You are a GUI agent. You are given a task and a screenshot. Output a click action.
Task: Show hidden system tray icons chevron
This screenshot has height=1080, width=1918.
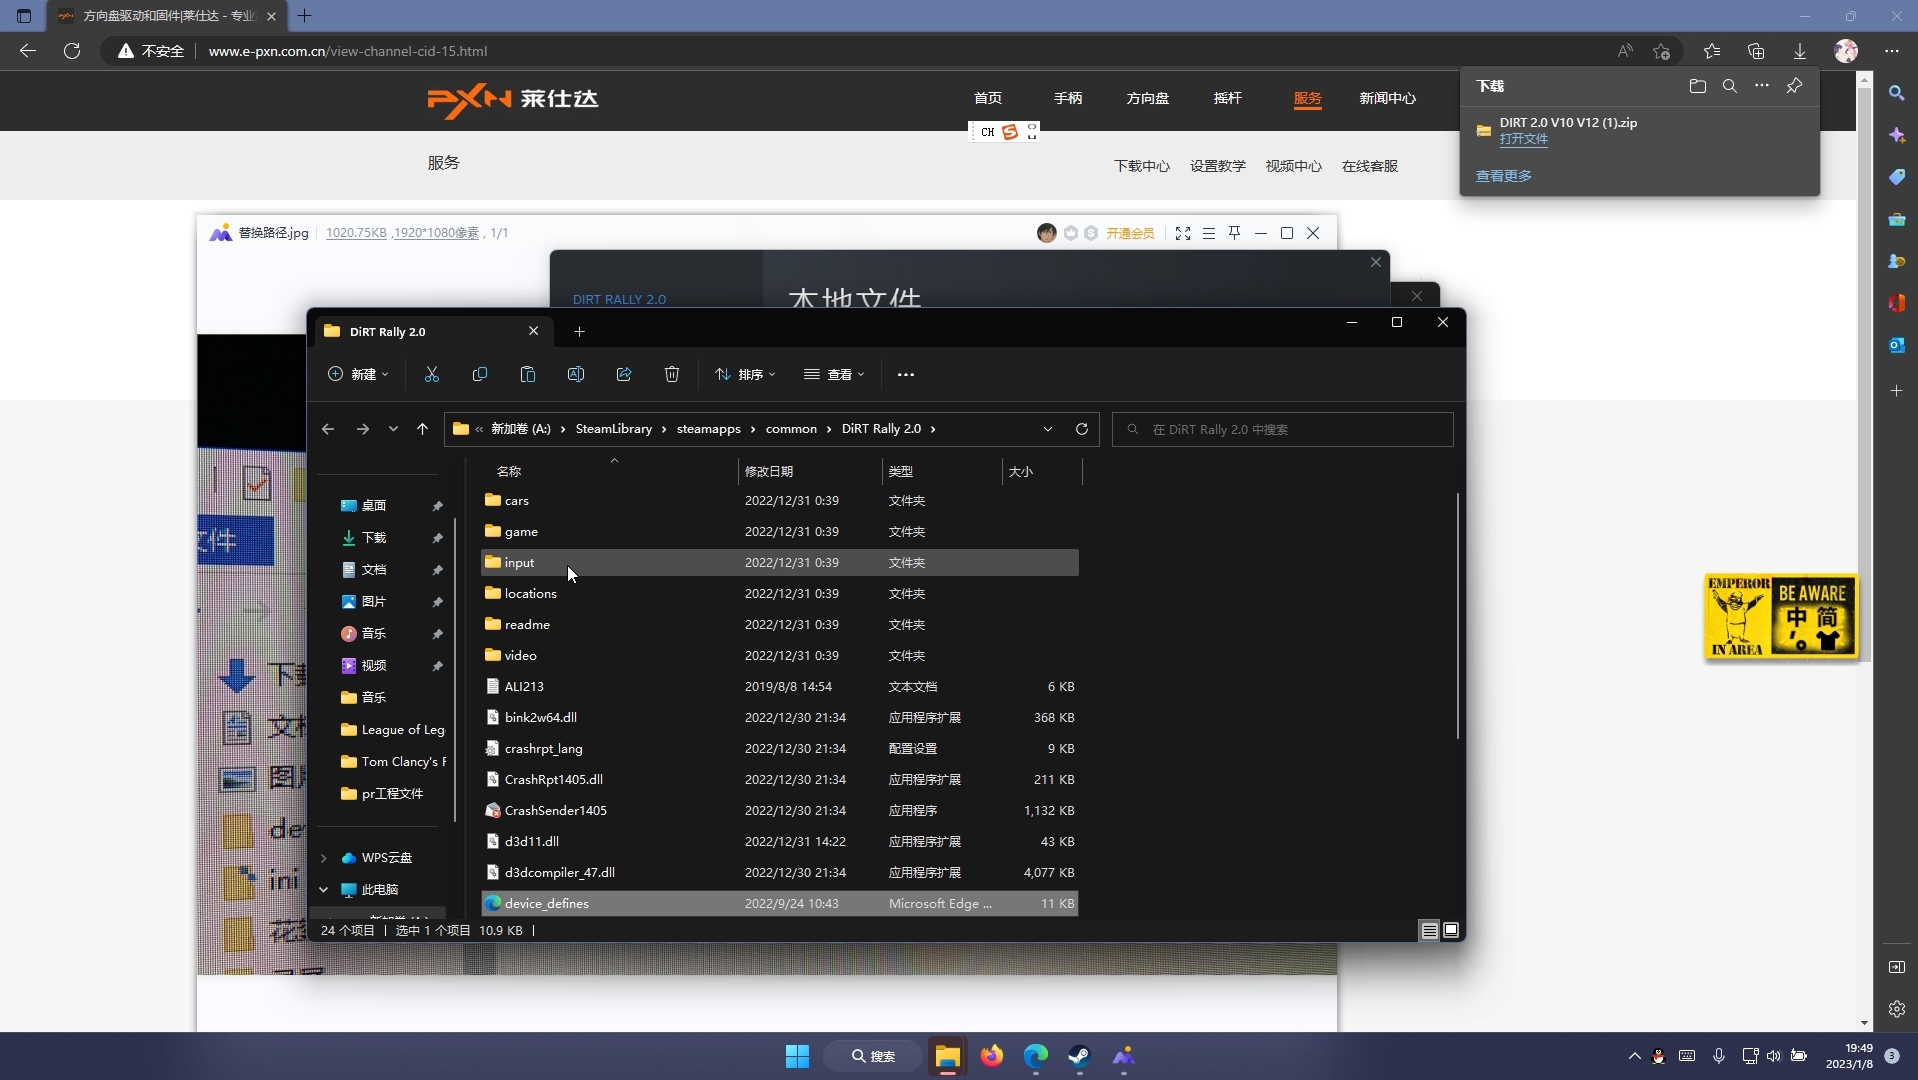click(1634, 1056)
